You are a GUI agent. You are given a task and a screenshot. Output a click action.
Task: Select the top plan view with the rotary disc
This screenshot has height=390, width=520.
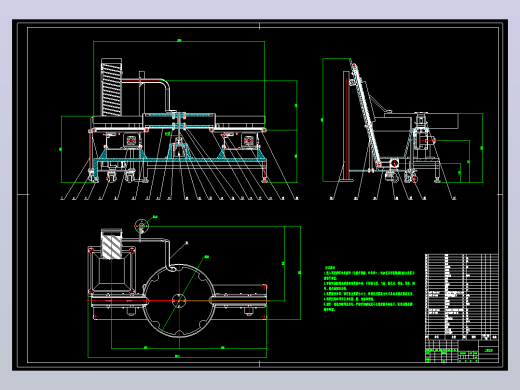(194, 287)
